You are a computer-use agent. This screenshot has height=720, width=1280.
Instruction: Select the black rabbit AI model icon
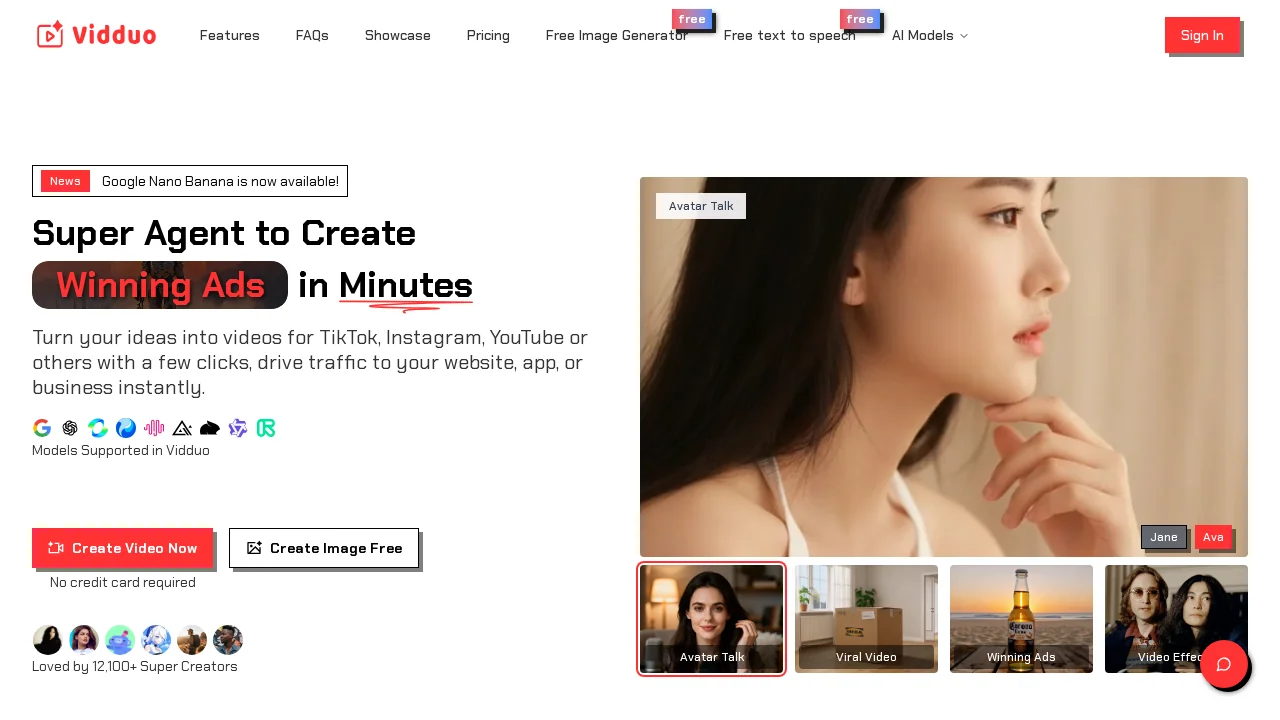(x=210, y=428)
